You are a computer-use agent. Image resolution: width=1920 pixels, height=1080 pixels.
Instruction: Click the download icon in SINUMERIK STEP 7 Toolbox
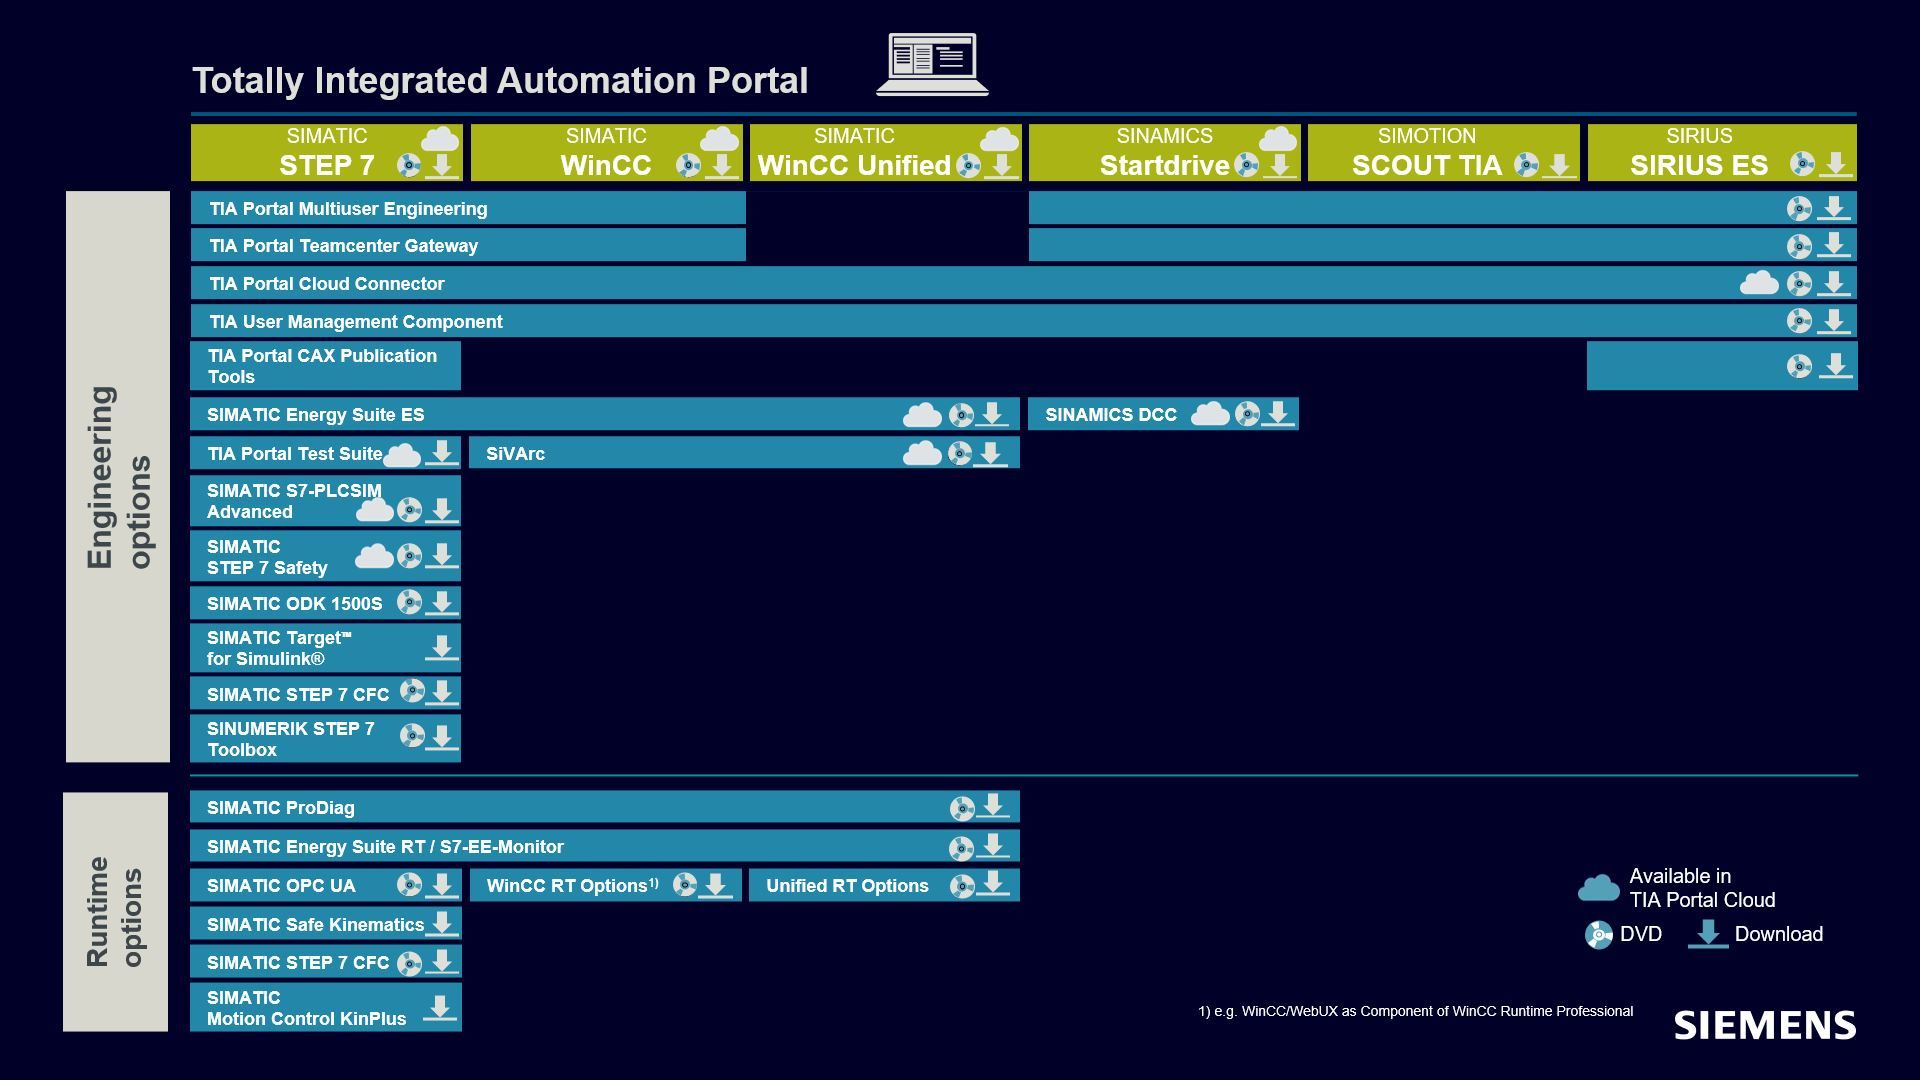point(441,738)
